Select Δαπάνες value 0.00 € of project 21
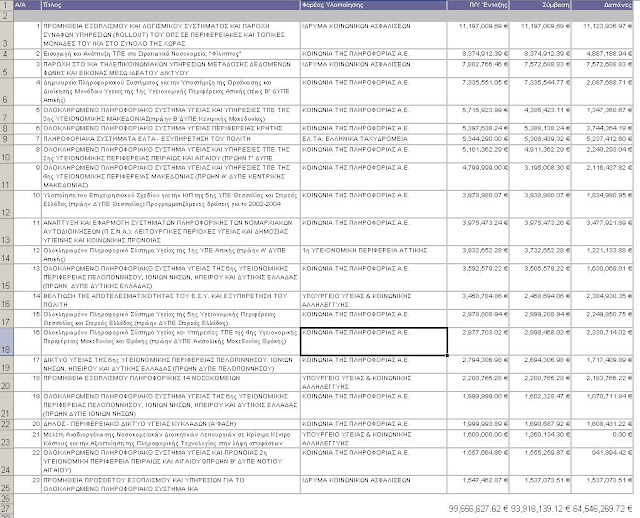Image resolution: width=640 pixels, height=518 pixels. tap(602, 439)
